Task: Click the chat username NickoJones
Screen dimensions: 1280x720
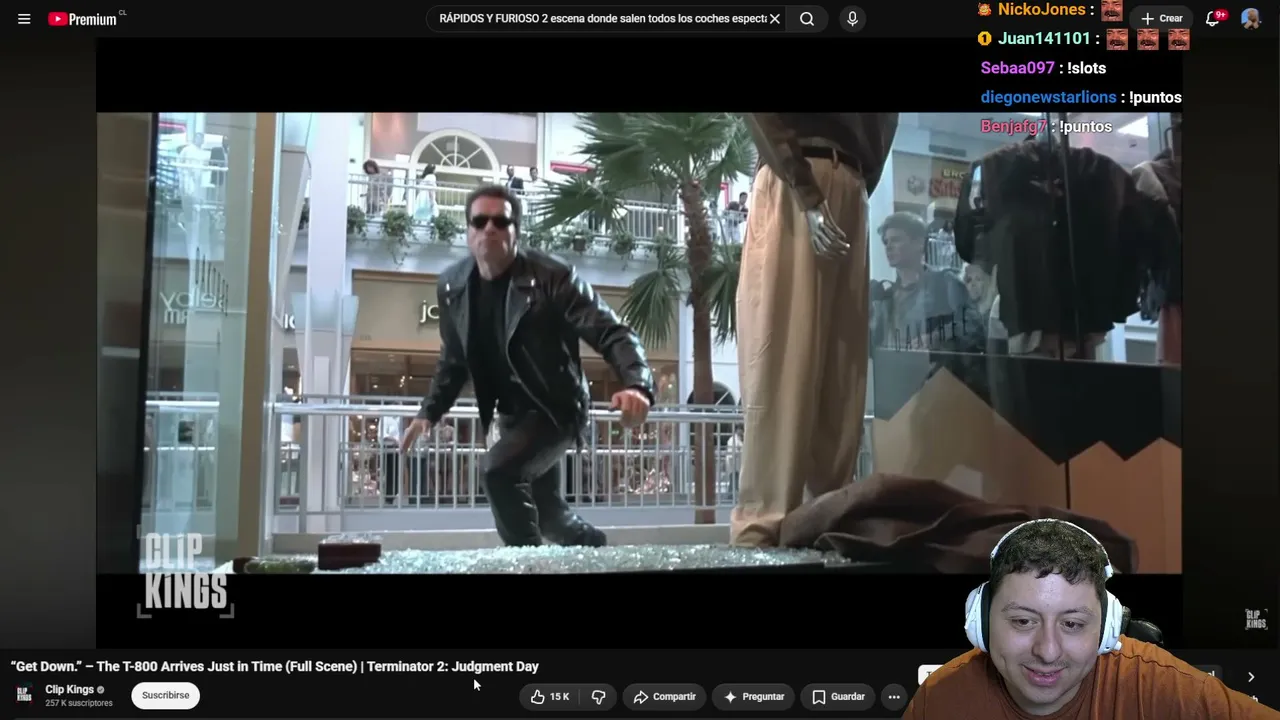Action: [1042, 9]
